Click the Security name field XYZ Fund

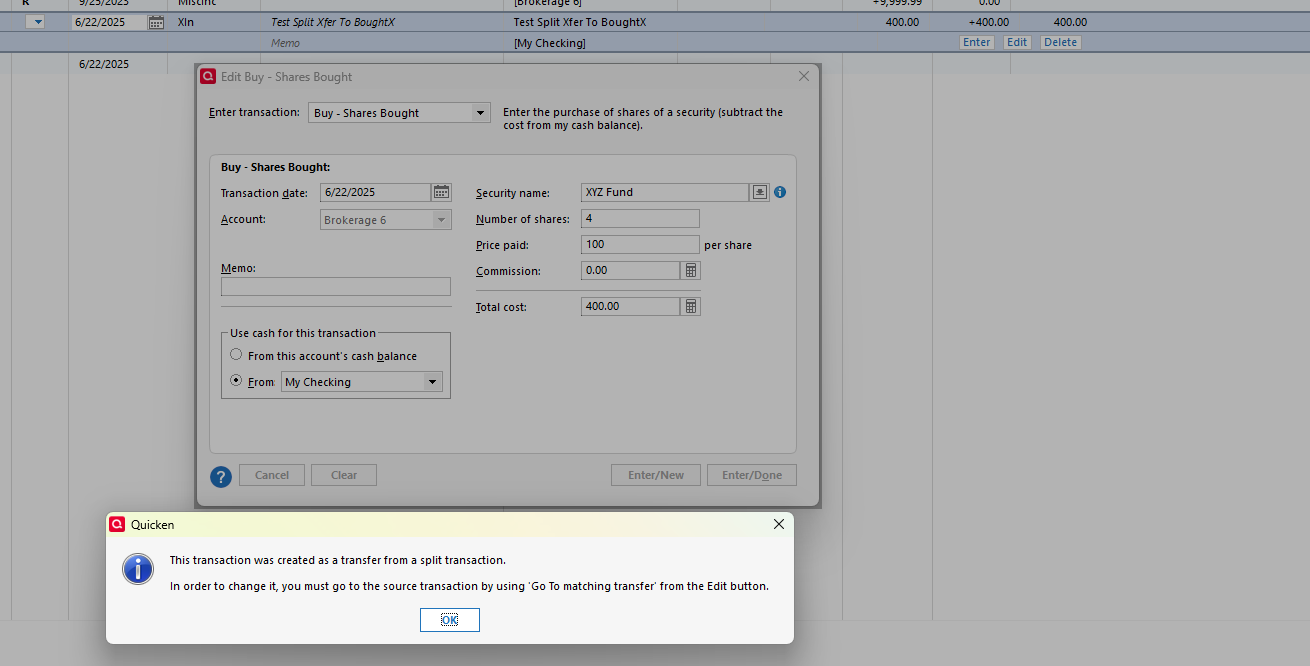[x=665, y=192]
